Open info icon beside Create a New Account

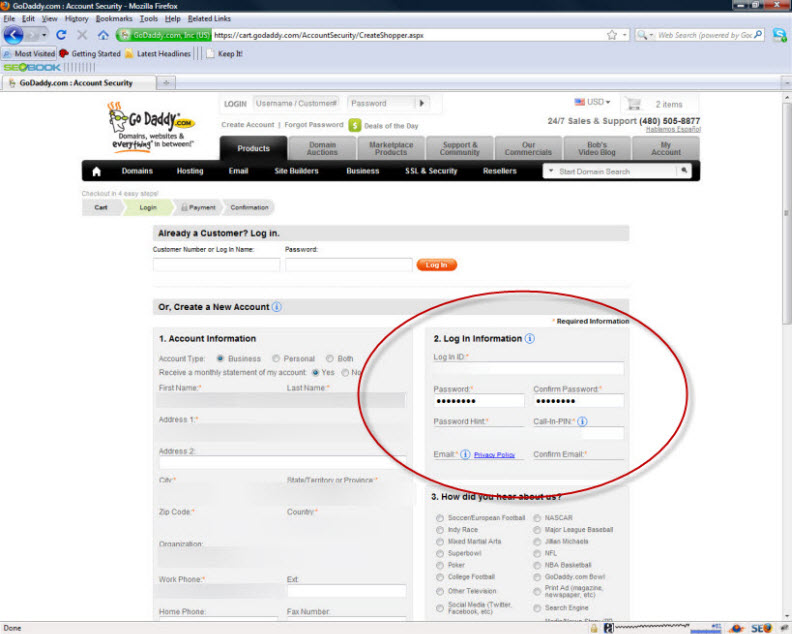(277, 307)
